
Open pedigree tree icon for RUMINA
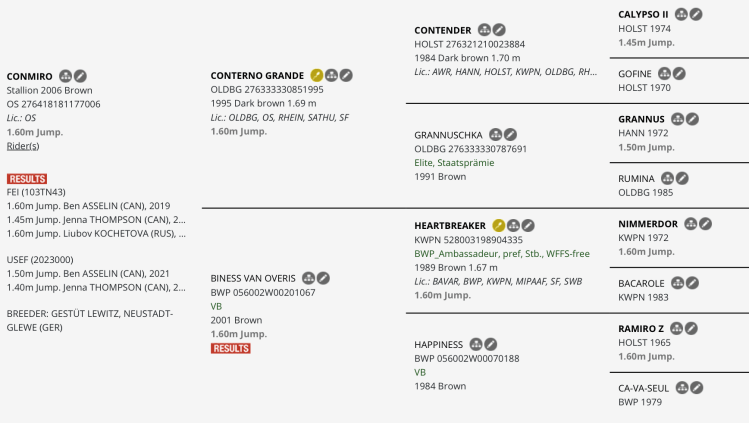pyautogui.click(x=668, y=178)
